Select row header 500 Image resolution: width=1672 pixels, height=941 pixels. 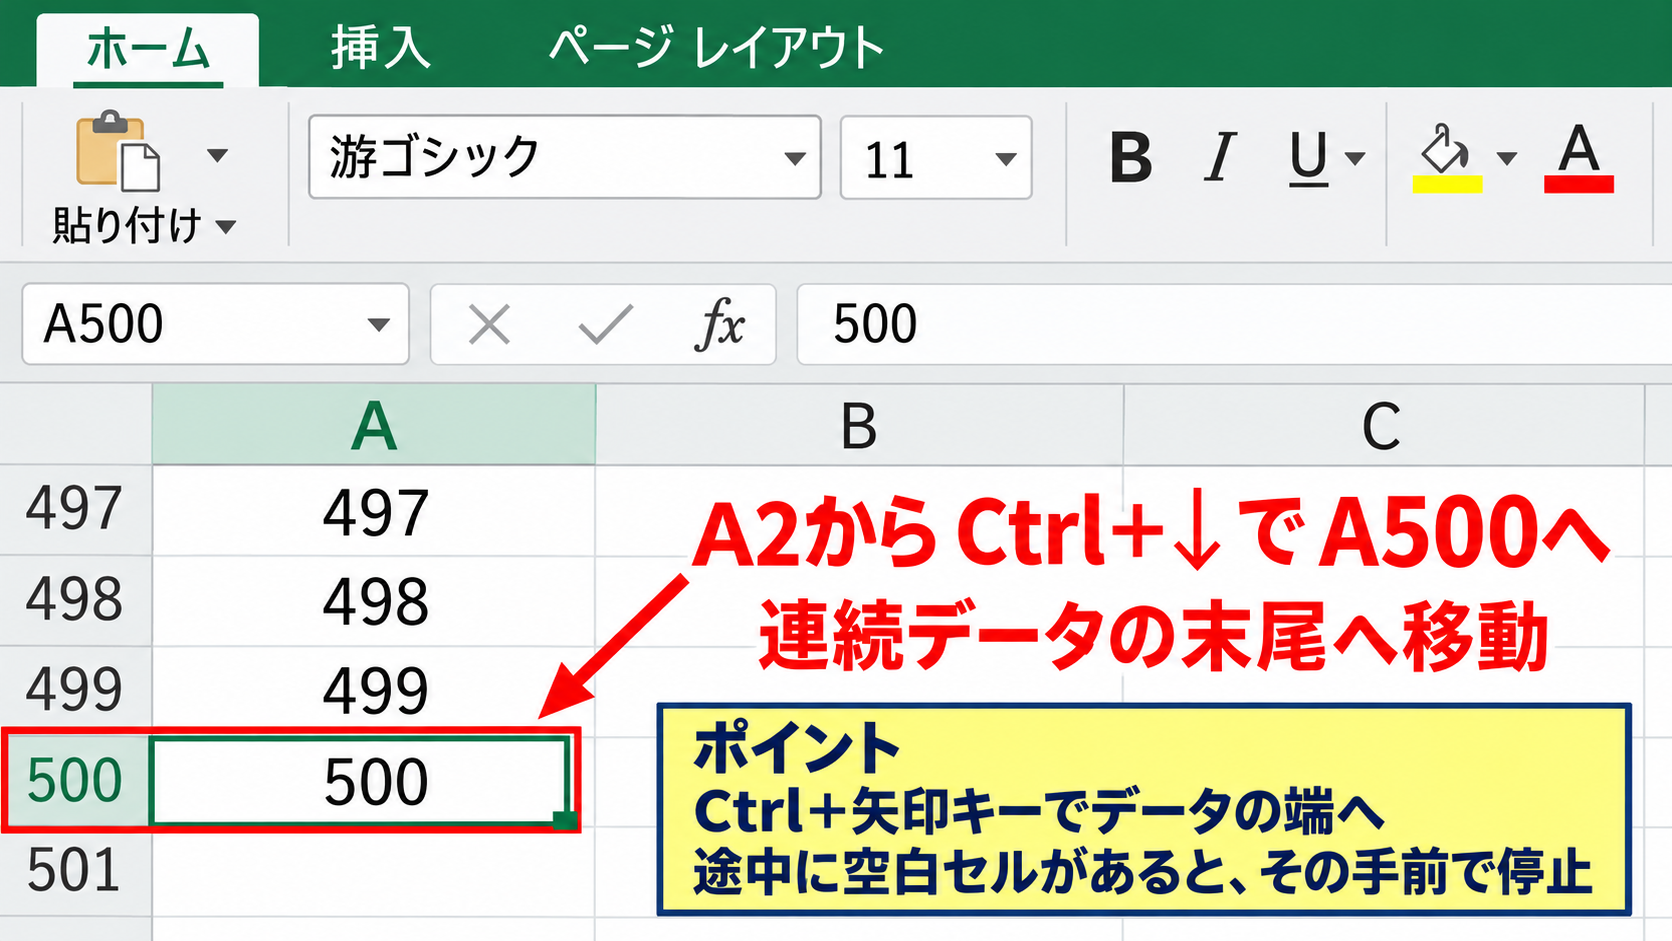pyautogui.click(x=76, y=781)
